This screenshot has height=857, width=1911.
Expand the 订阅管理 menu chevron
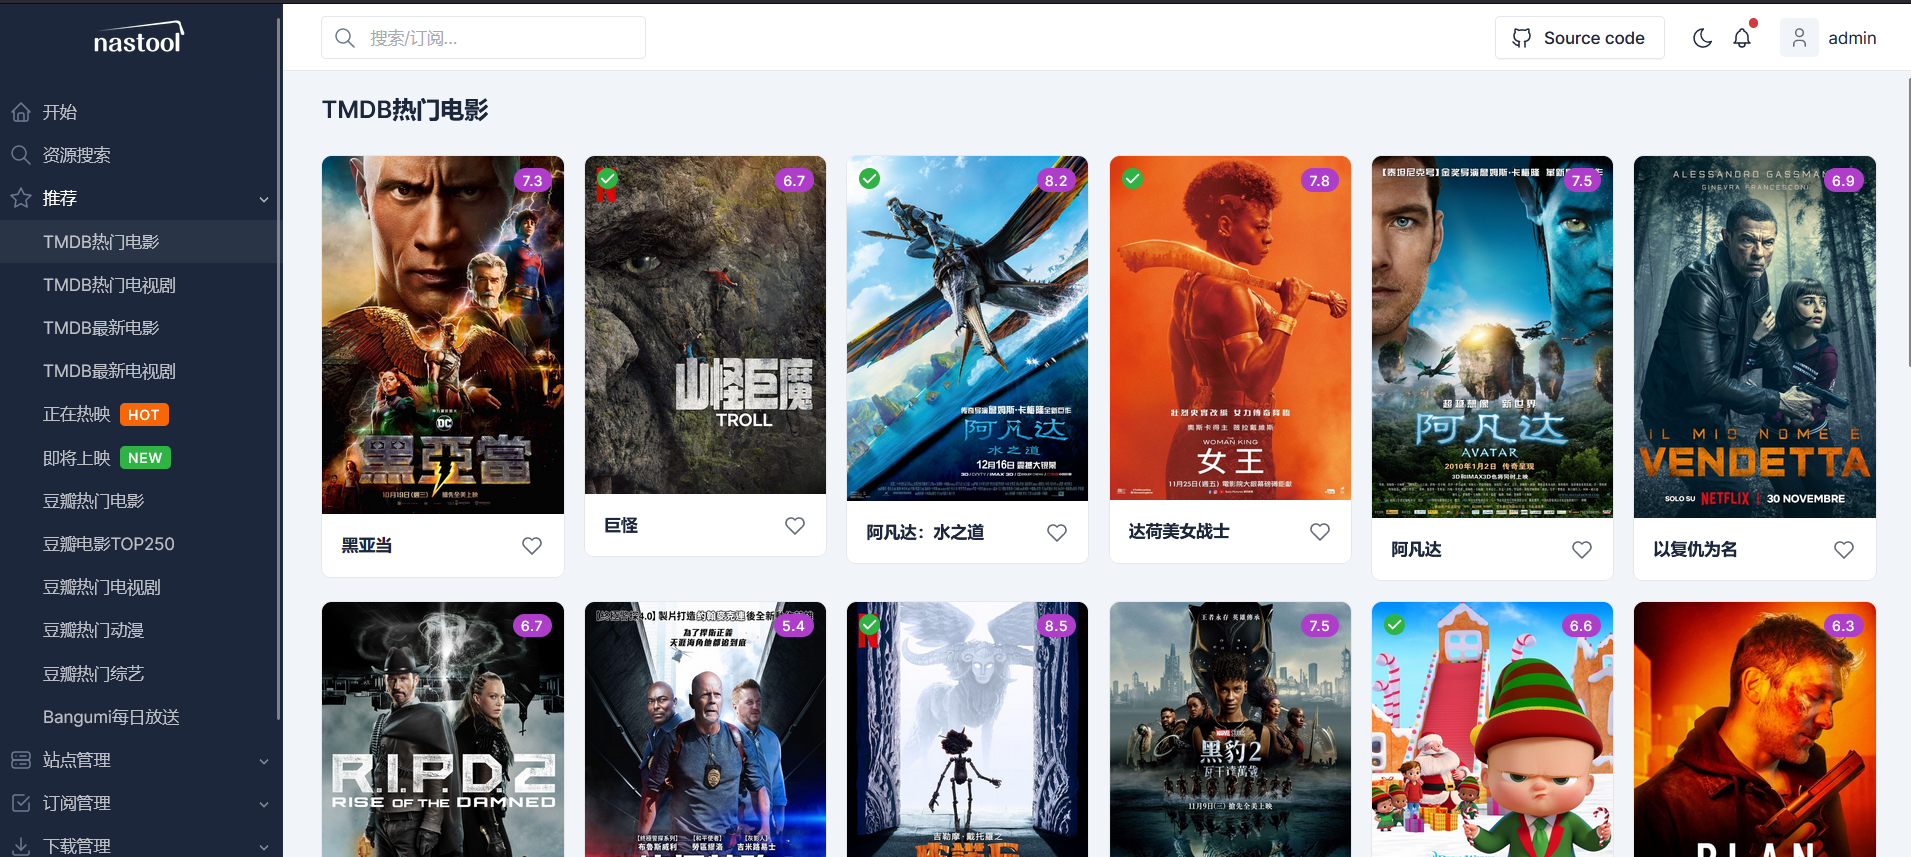[264, 804]
